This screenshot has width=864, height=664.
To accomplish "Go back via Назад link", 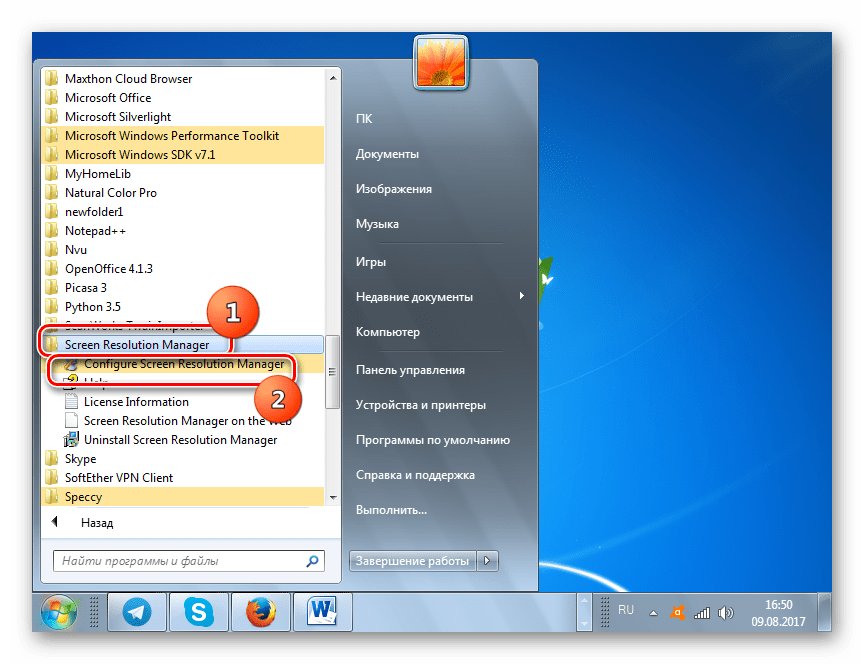I will pyautogui.click(x=96, y=522).
